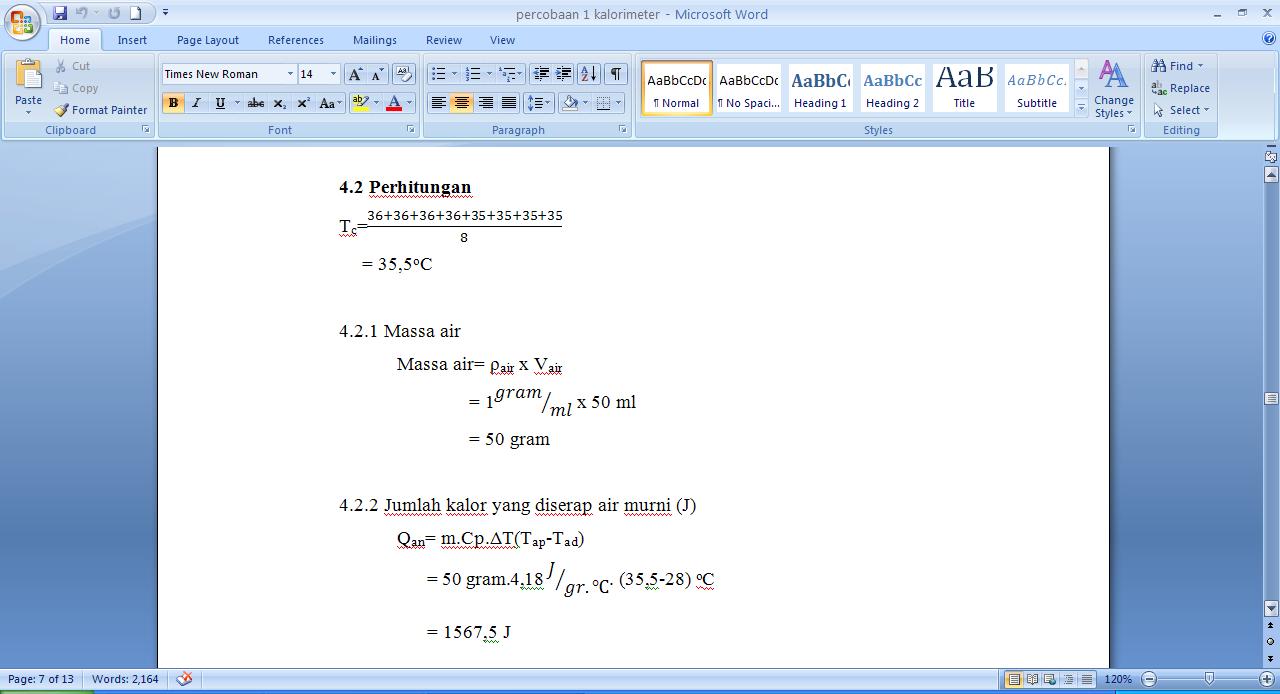The image size is (1280, 694).
Task: Align text right
Action: [485, 103]
